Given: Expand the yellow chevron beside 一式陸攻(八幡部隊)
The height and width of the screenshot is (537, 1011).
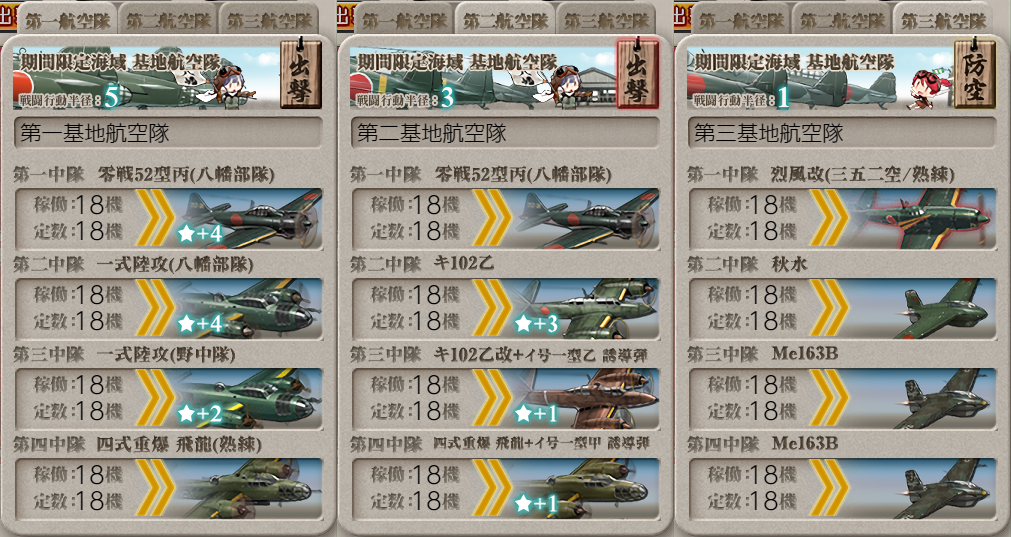Looking at the screenshot, I should tap(155, 308).
